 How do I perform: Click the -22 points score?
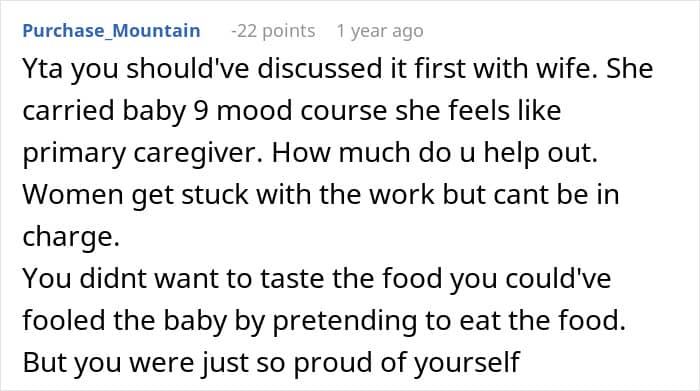point(273,31)
